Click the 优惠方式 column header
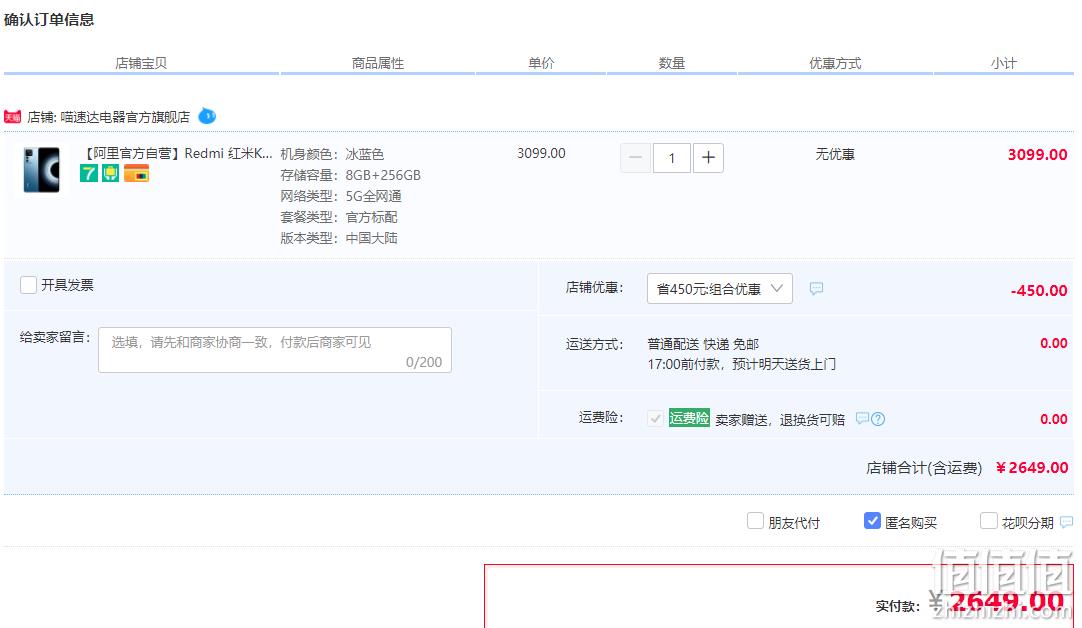1082x628 pixels. (x=835, y=63)
